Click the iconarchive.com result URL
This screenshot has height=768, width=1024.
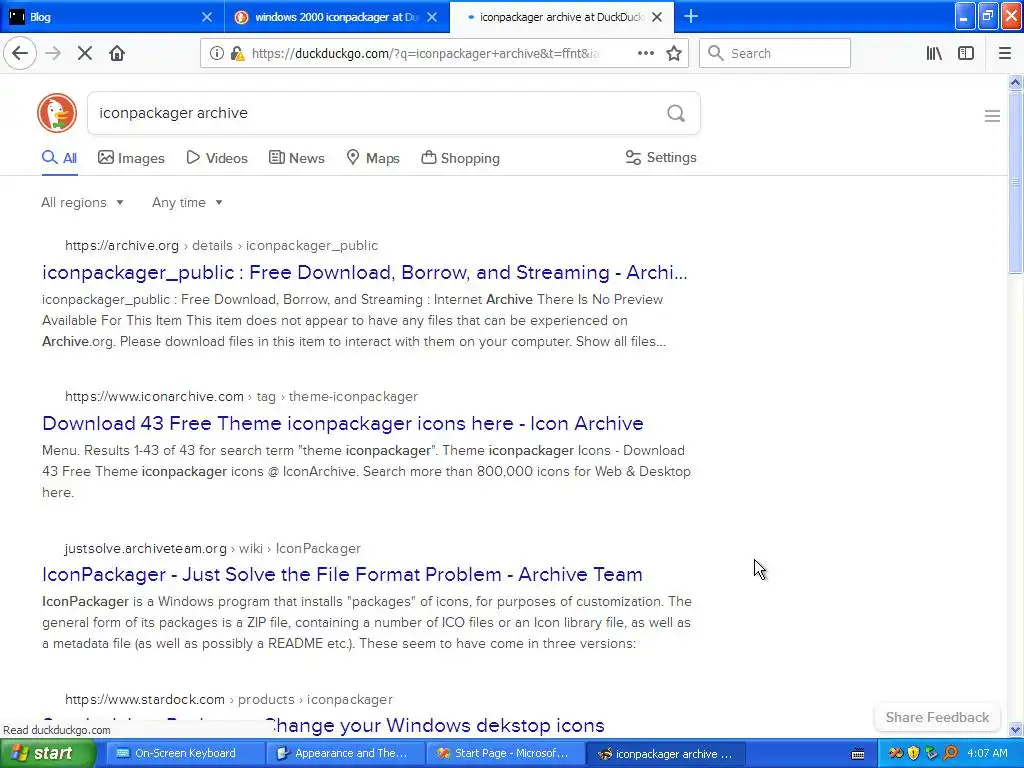tap(242, 396)
